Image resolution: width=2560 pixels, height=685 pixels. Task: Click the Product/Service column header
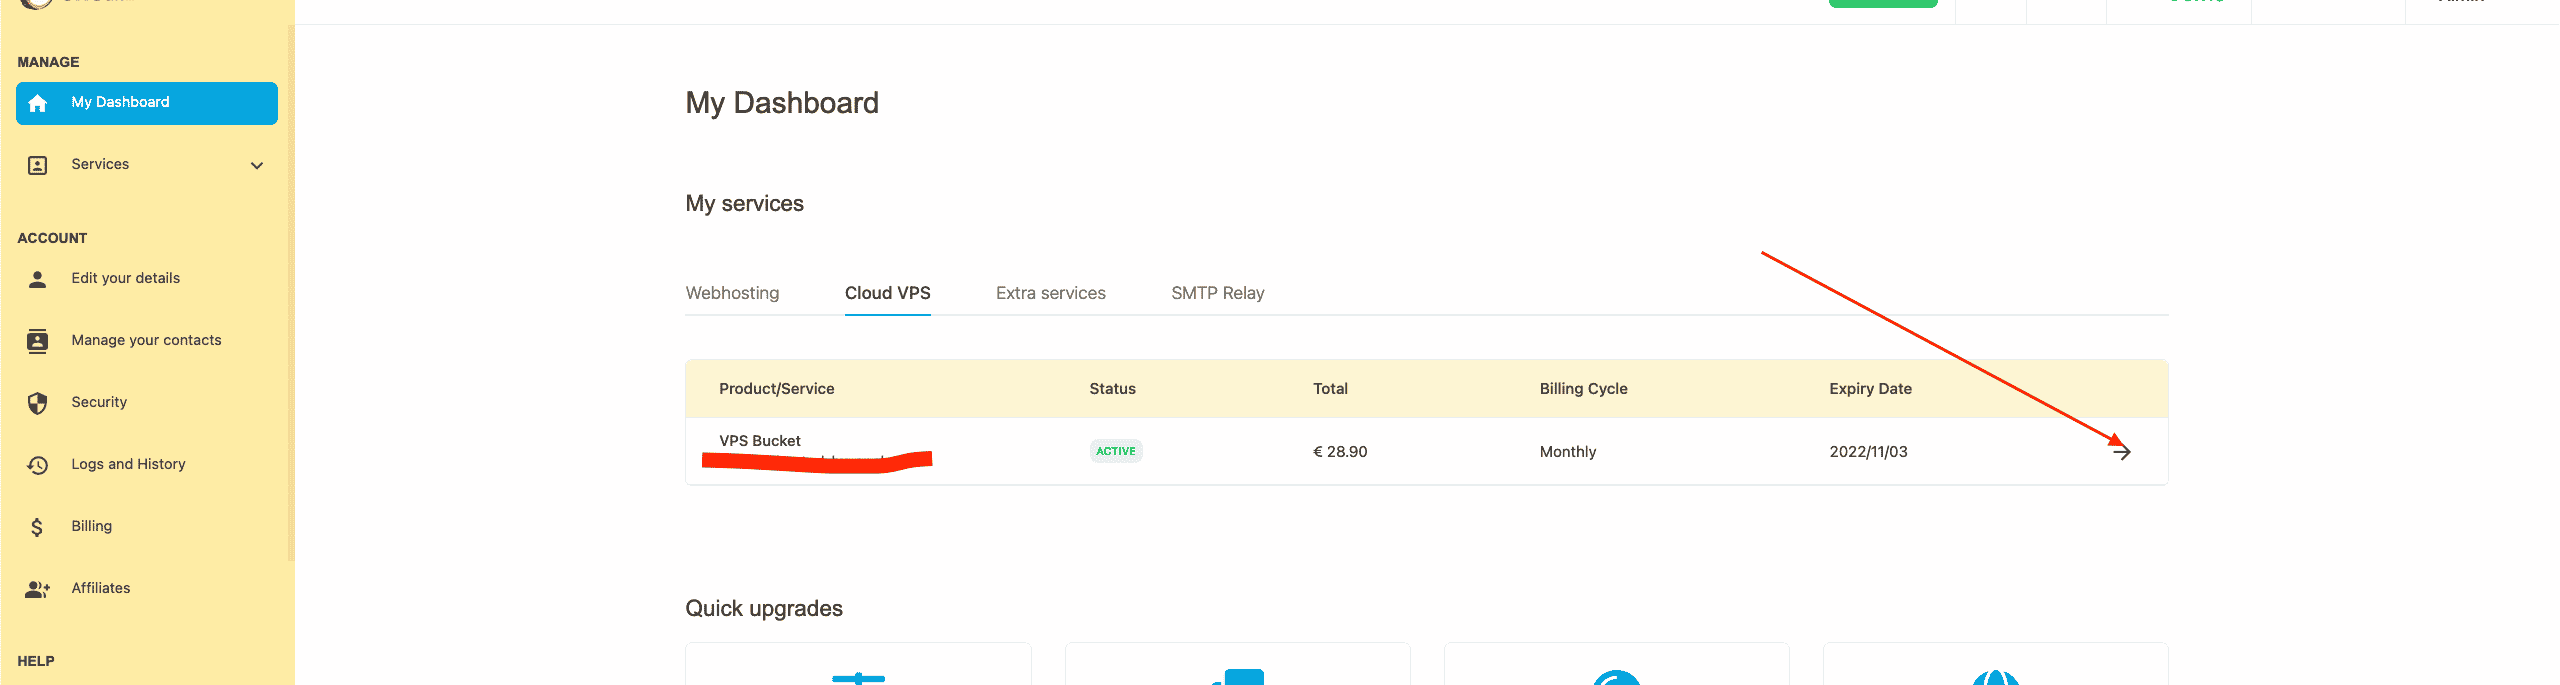[x=776, y=389]
